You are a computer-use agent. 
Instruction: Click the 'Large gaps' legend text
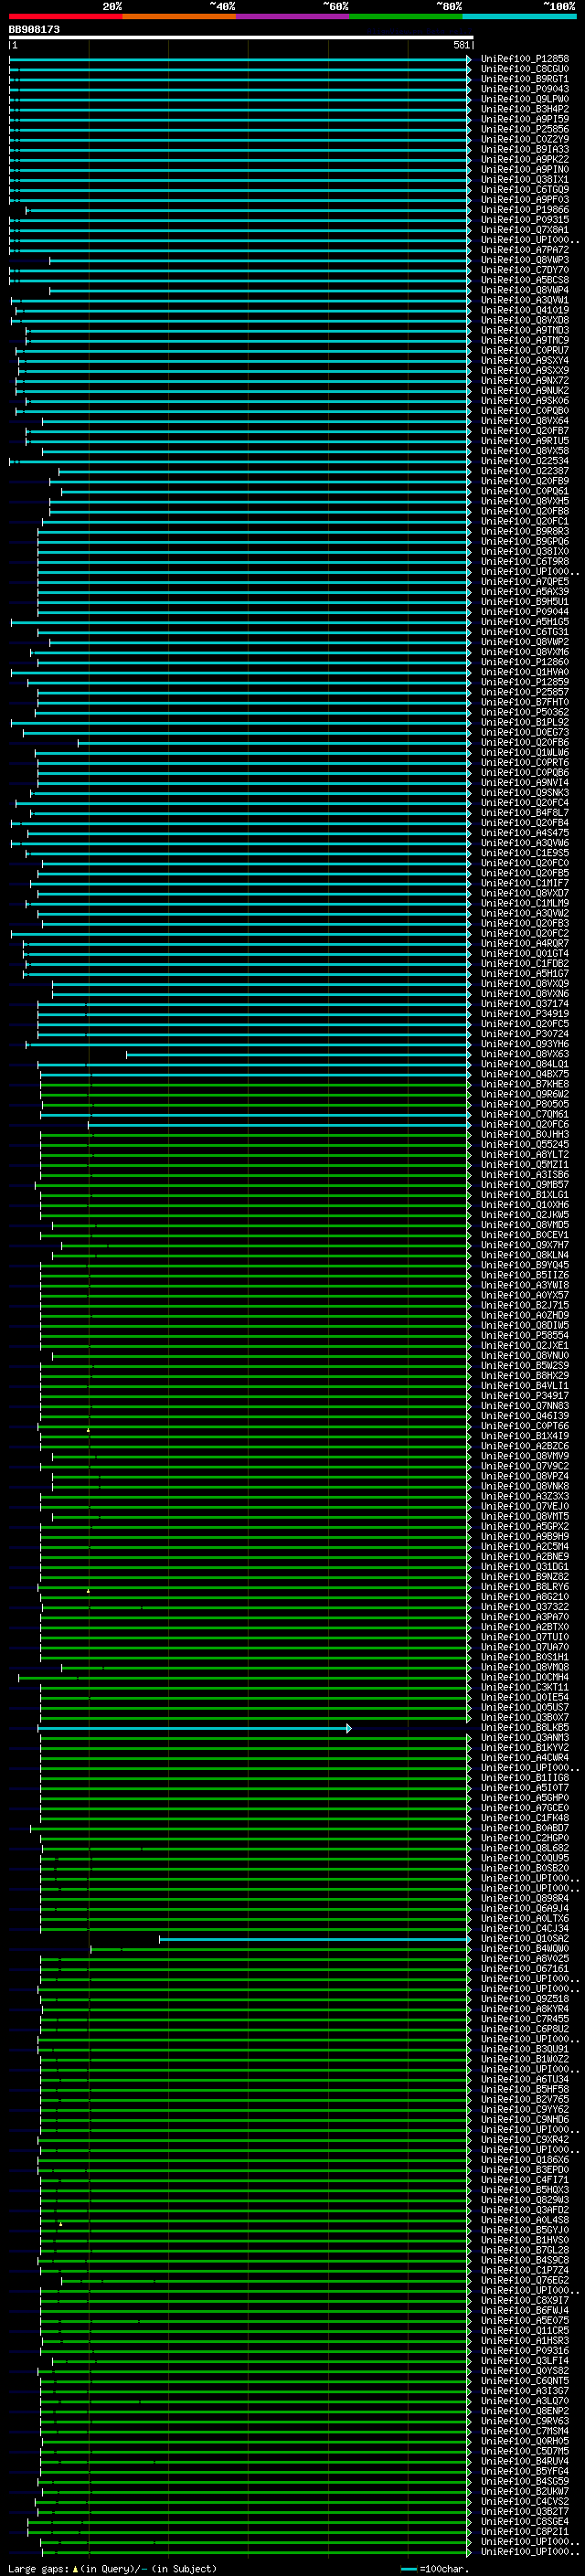point(39,2569)
